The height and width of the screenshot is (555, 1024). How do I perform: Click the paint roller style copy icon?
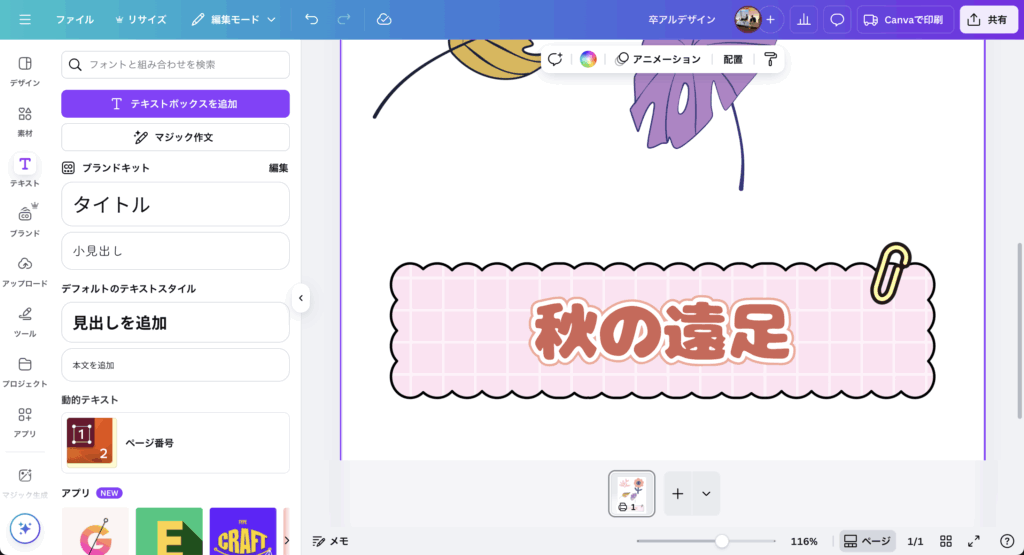tap(769, 59)
